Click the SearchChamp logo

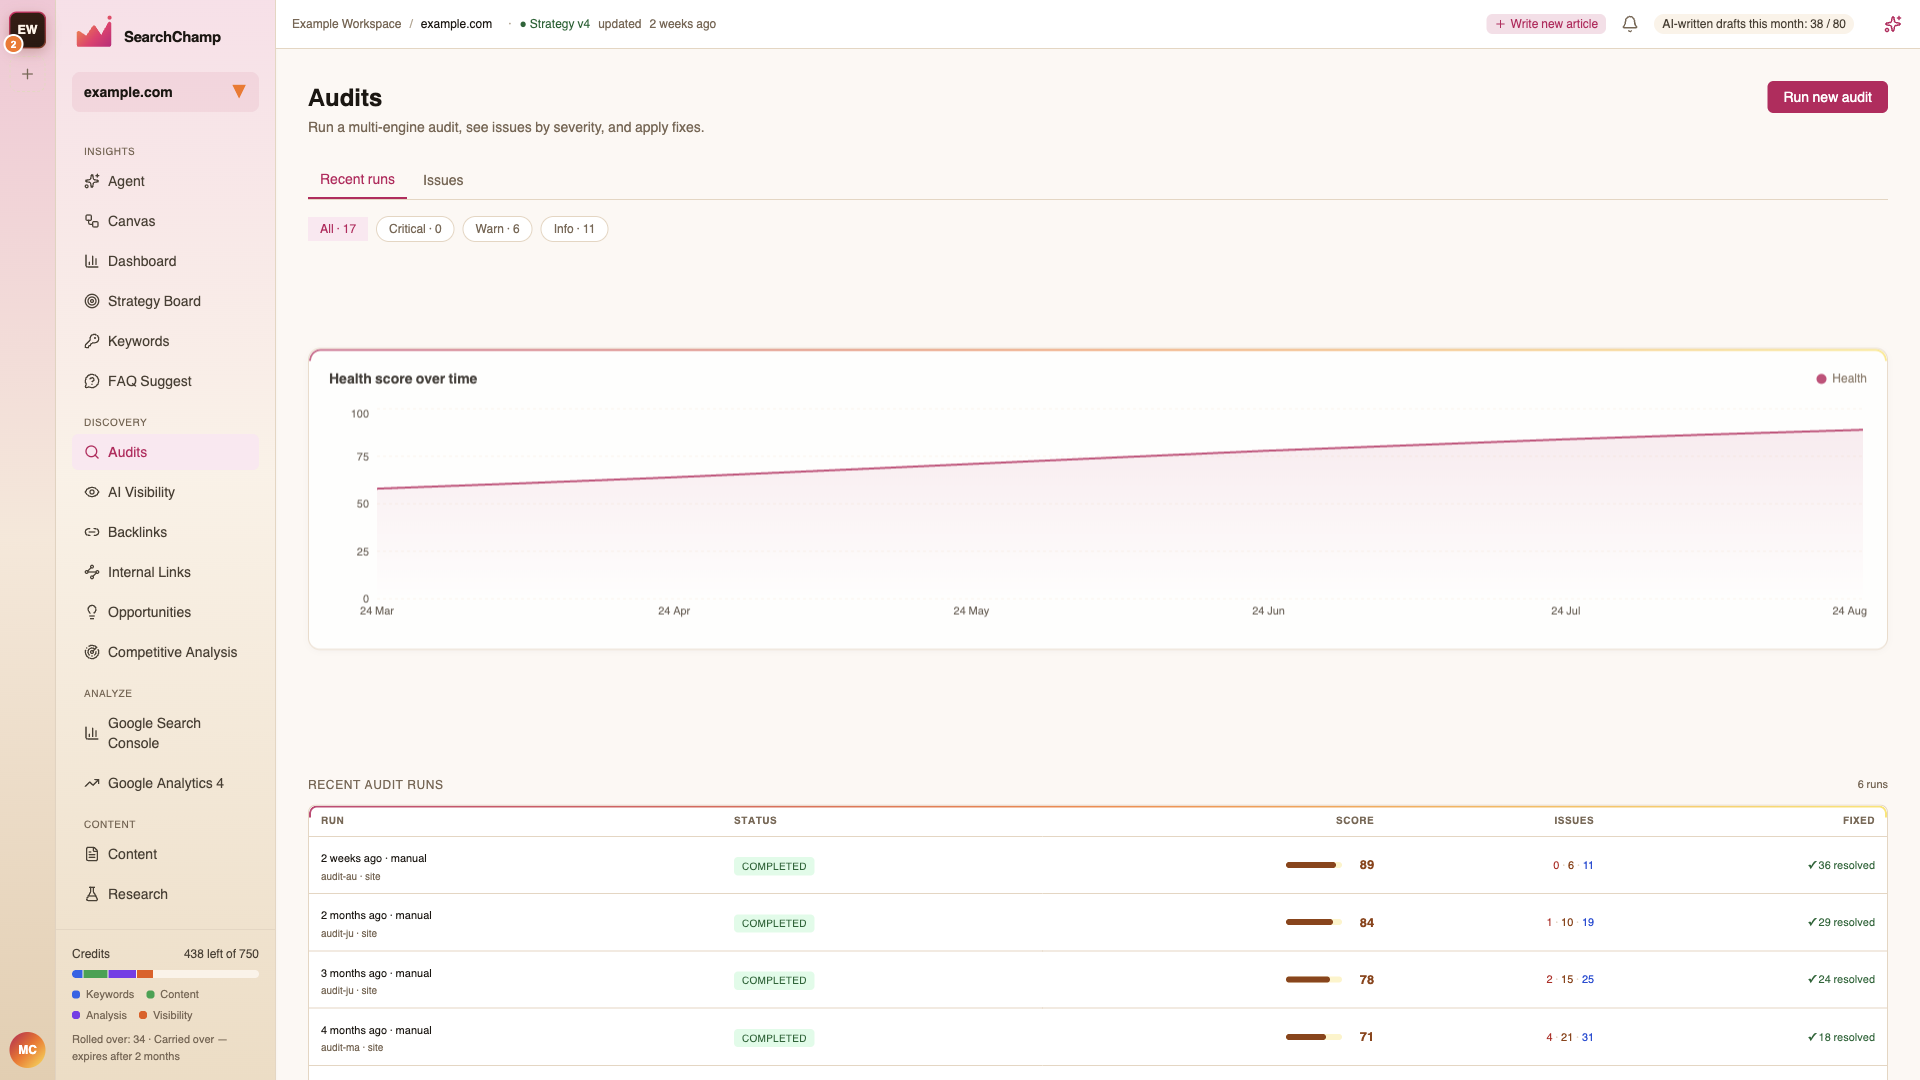148,33
